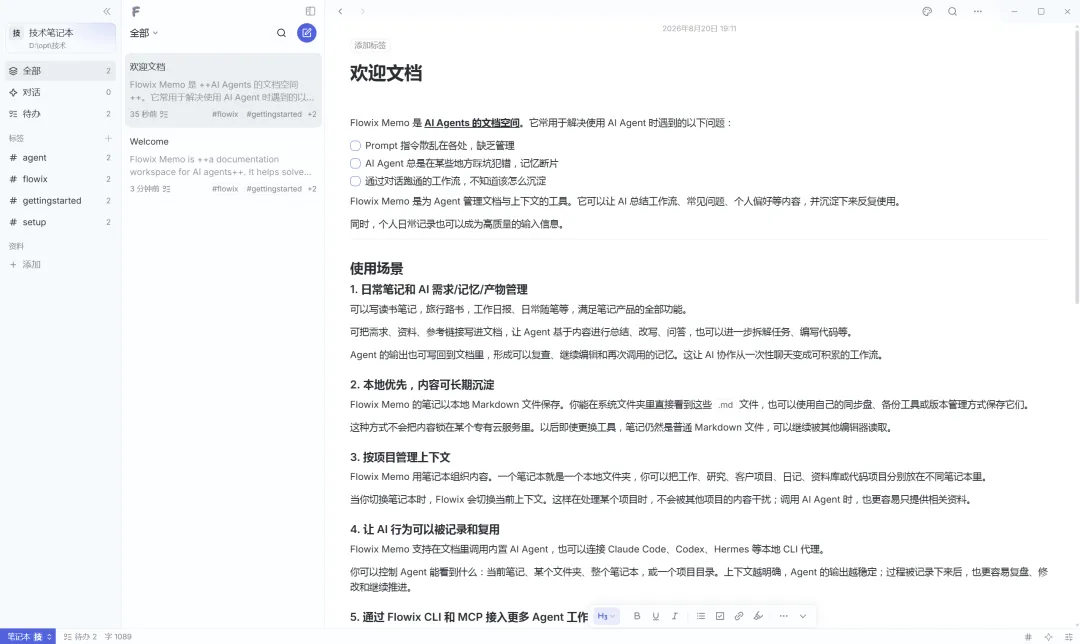Search notes with the list magnifier icon
1080x644 pixels.
tap(281, 32)
